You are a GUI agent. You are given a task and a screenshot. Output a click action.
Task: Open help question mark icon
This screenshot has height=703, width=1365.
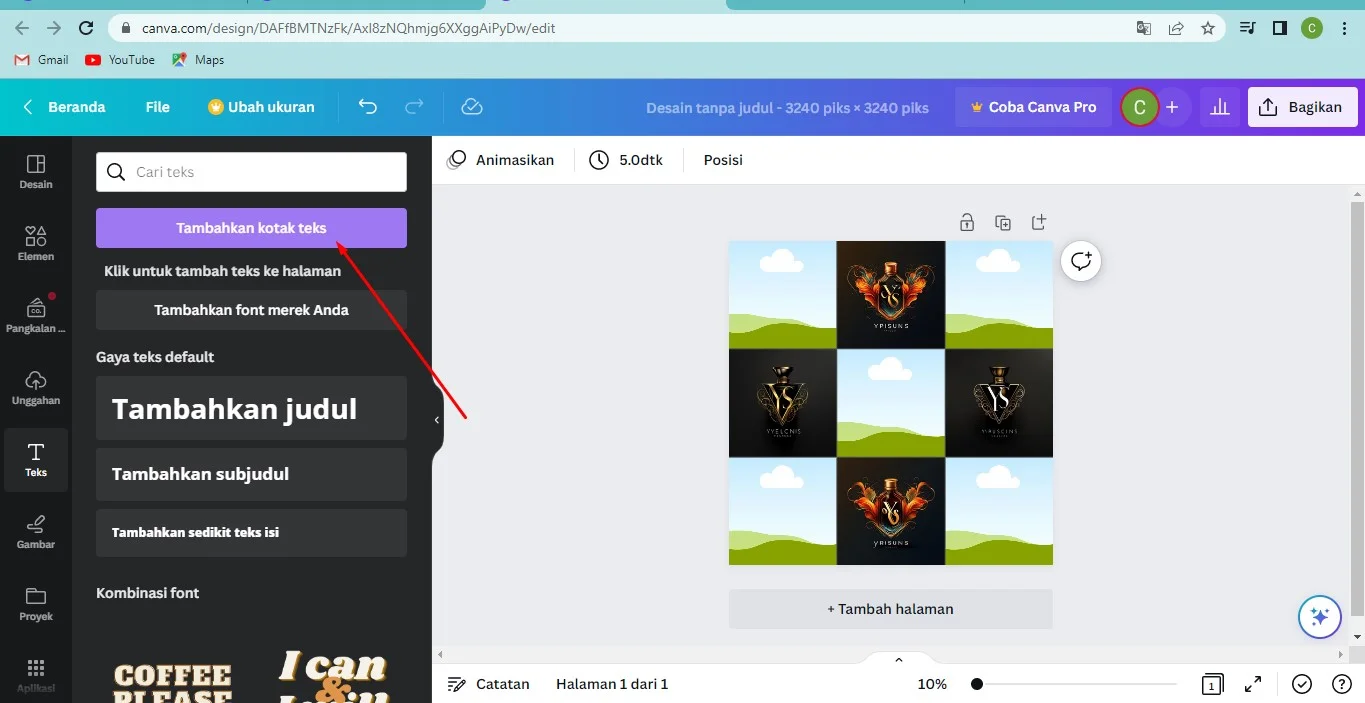[x=1342, y=684]
